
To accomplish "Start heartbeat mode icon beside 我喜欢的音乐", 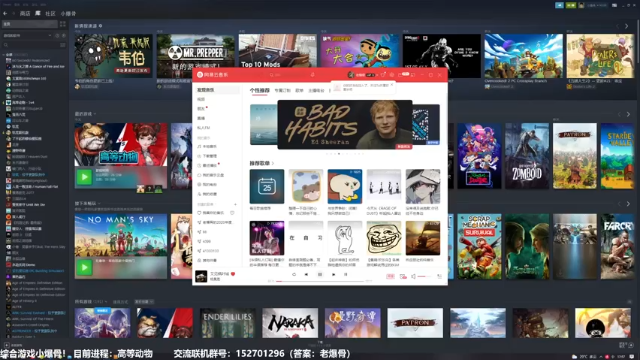I will 232,213.
